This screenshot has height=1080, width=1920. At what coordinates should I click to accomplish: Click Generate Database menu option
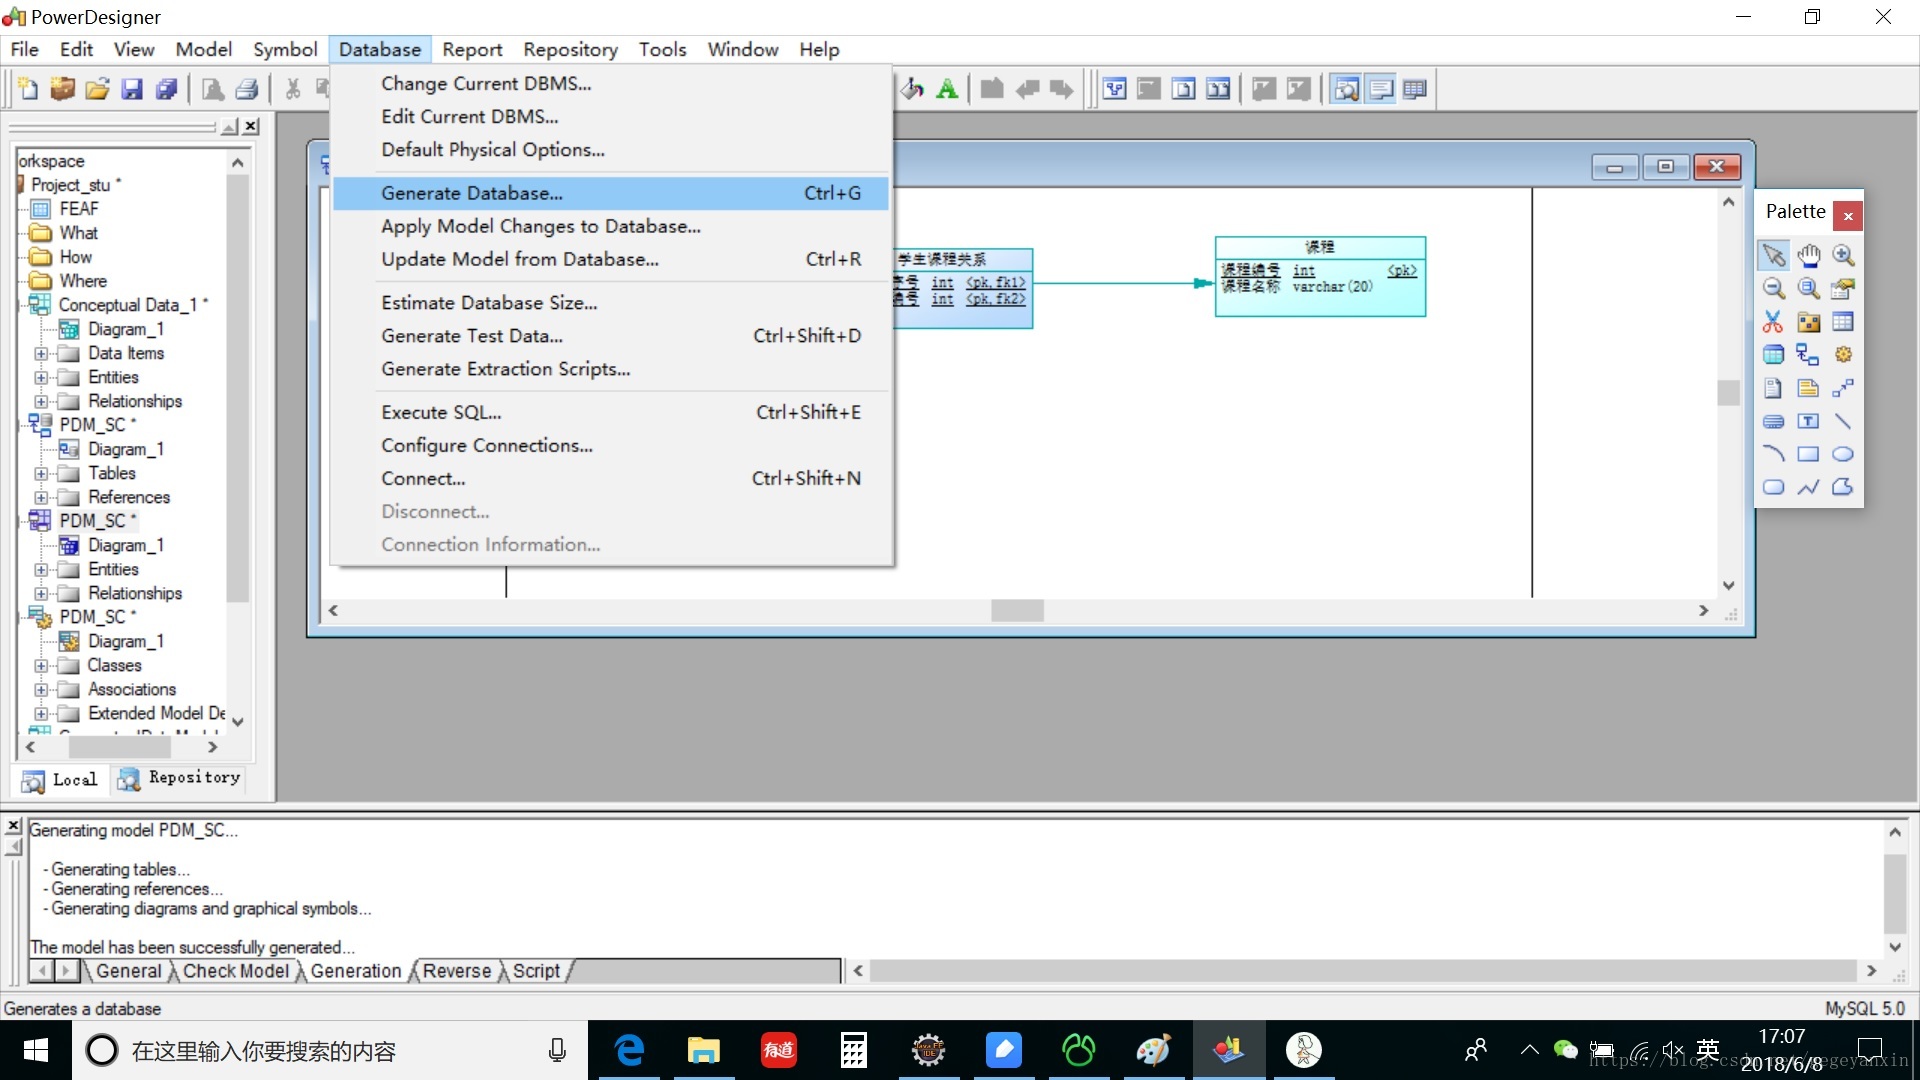point(471,193)
